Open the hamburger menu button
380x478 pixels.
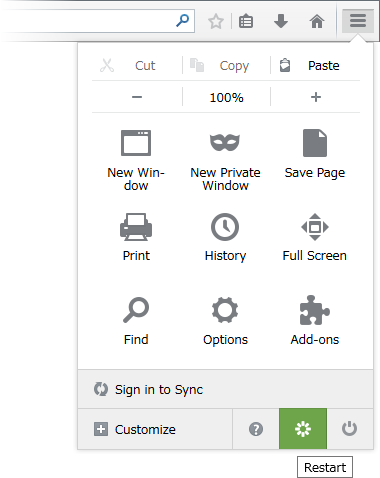coord(358,21)
